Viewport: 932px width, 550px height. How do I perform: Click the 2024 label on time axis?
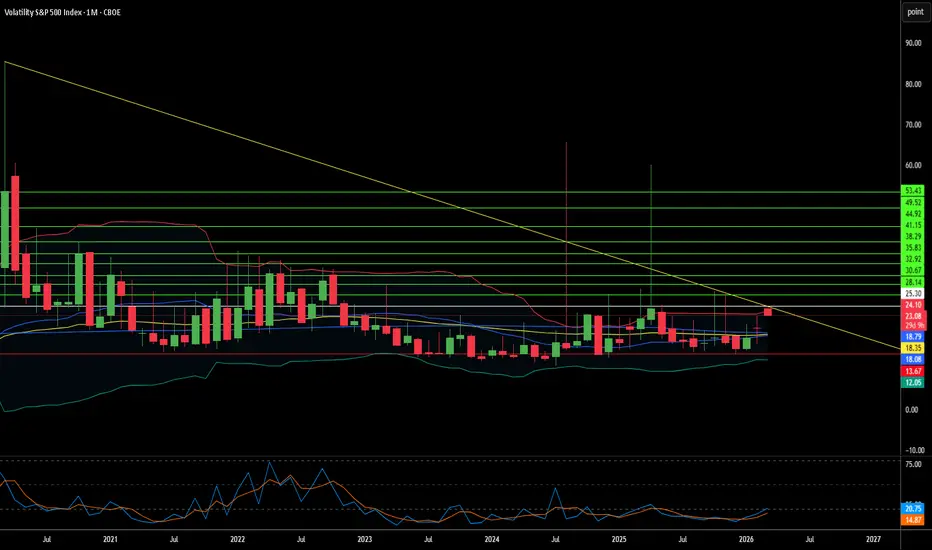click(492, 539)
